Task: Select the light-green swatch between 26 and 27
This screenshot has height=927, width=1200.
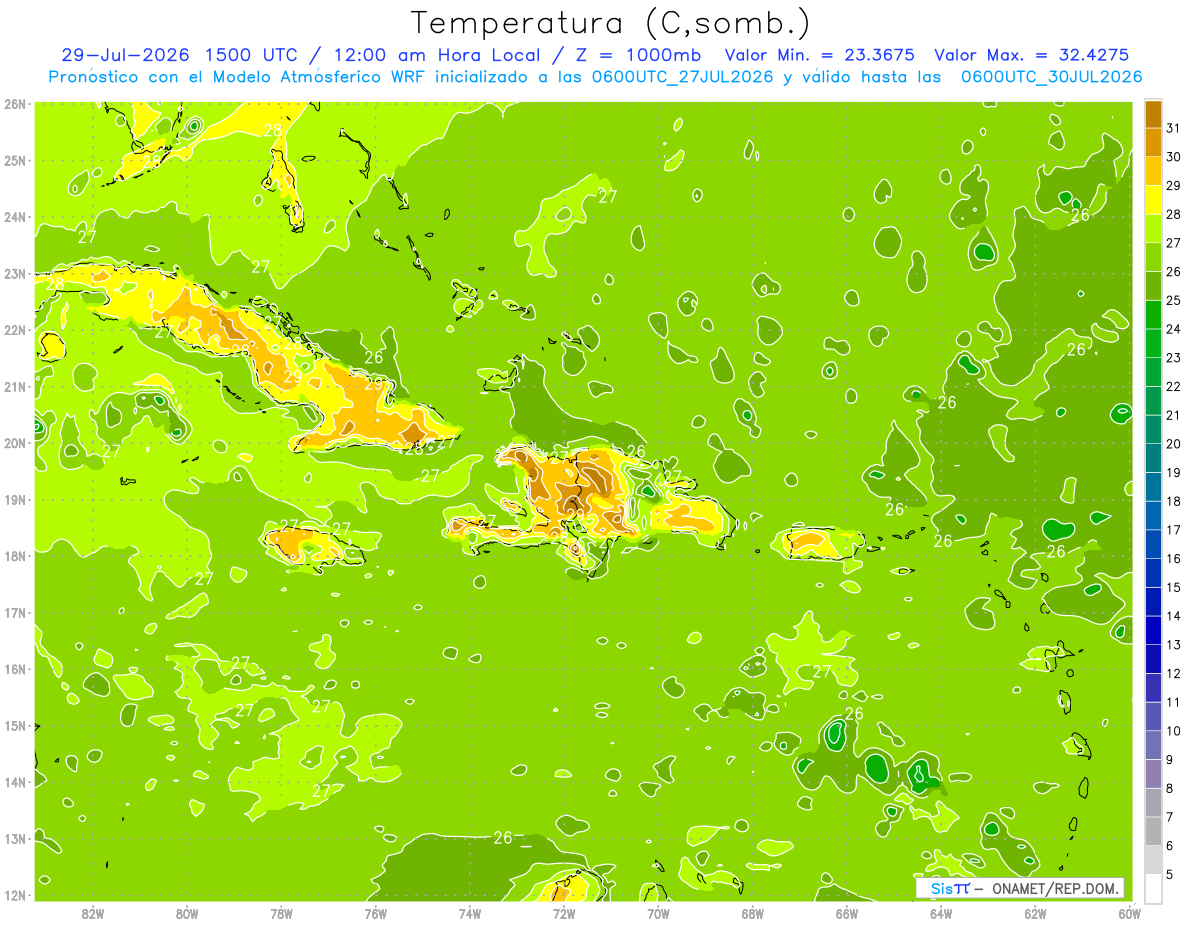Action: 1153,257
